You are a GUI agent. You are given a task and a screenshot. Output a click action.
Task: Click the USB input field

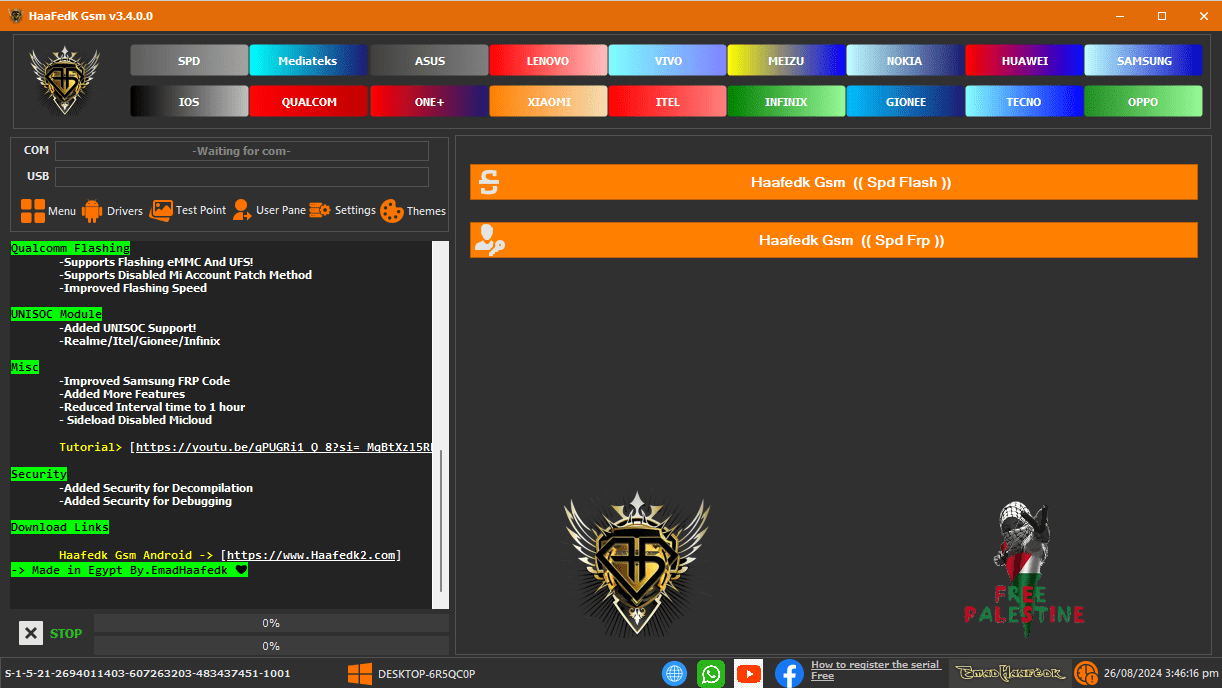click(242, 176)
